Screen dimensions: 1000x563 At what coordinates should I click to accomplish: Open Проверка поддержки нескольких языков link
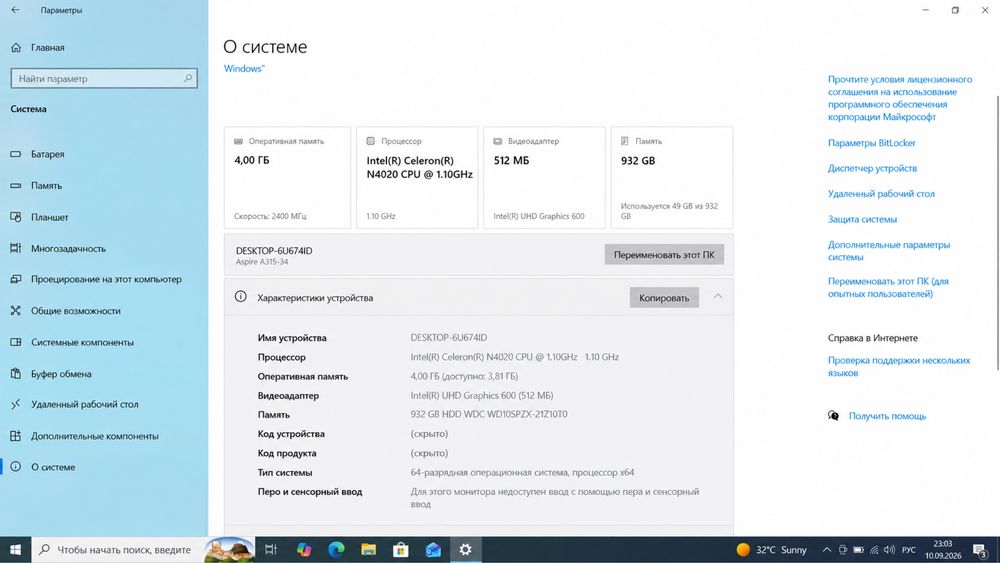(x=899, y=366)
